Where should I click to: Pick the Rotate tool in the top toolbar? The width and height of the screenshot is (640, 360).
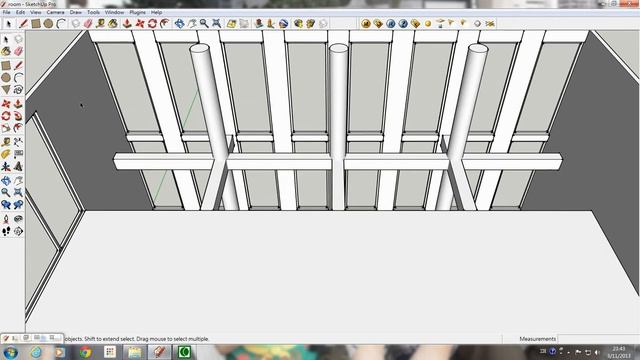pos(152,24)
